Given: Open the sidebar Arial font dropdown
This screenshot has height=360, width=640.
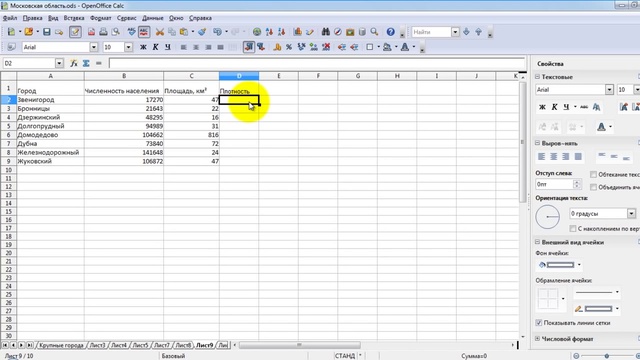Looking at the screenshot, I should click(x=609, y=90).
